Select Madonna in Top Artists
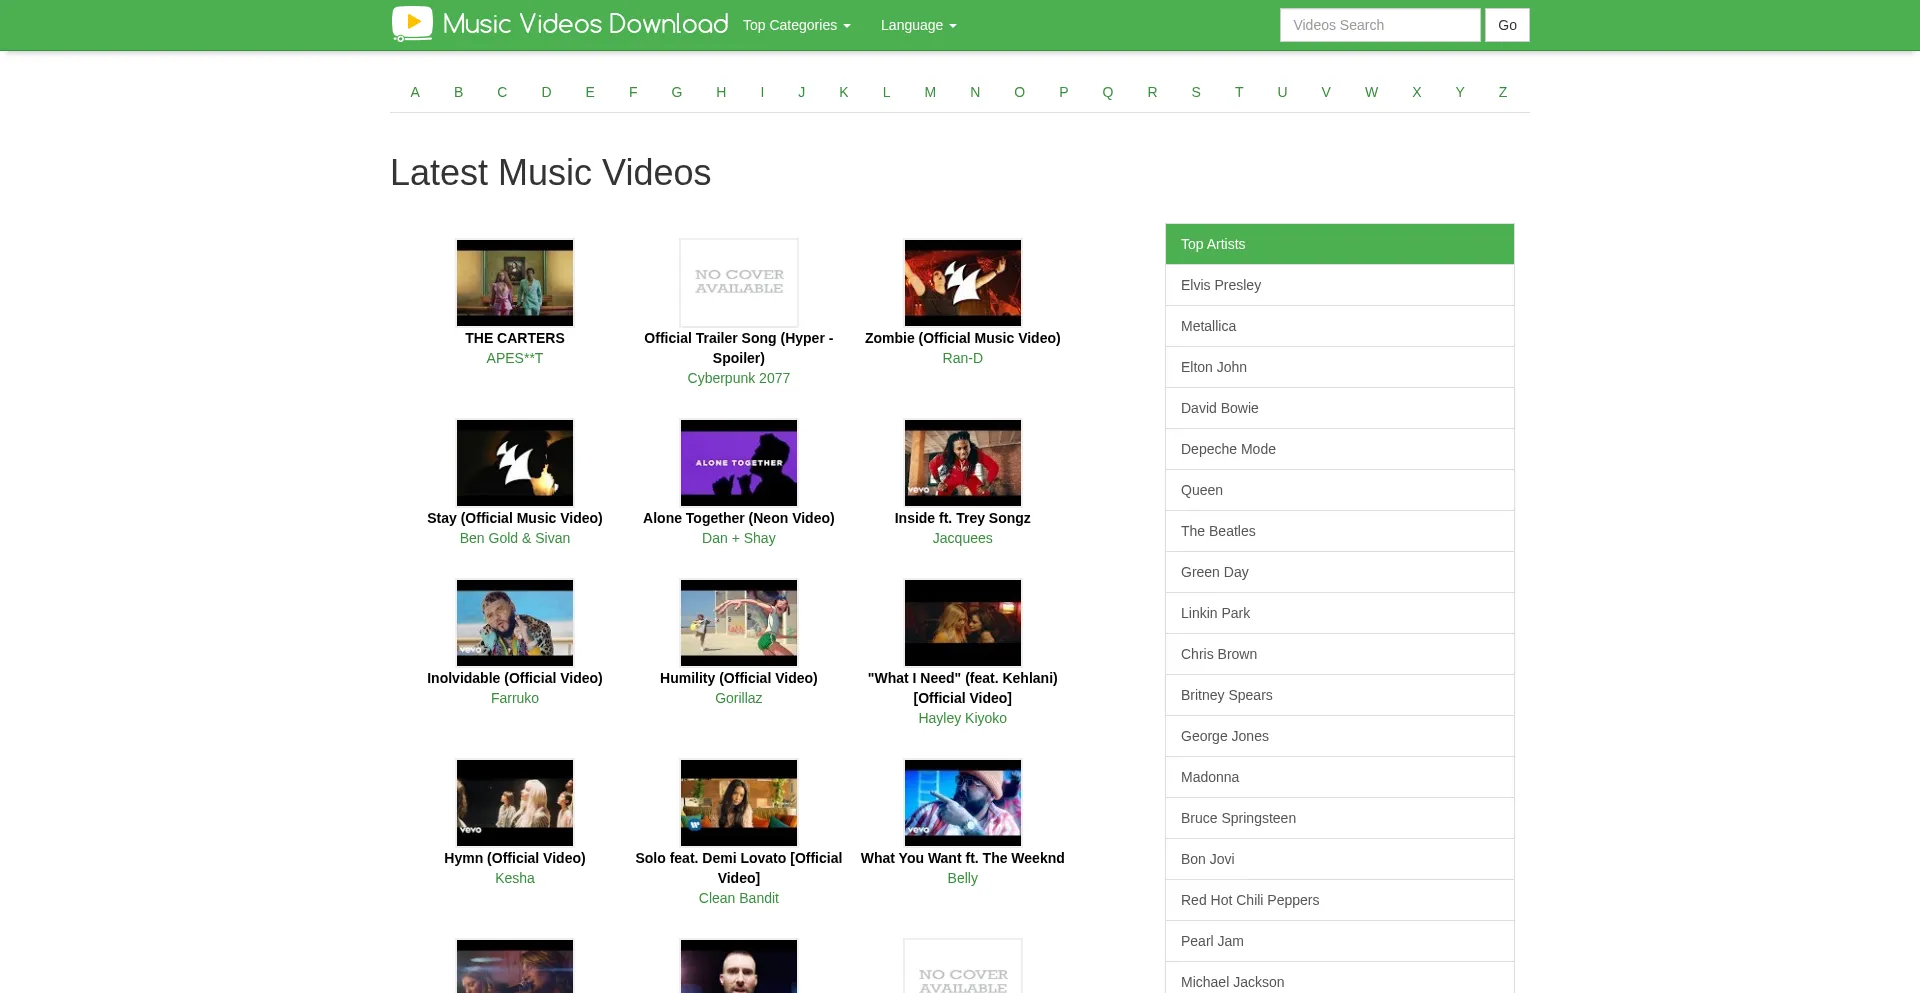The image size is (1920, 993). click(x=1340, y=777)
